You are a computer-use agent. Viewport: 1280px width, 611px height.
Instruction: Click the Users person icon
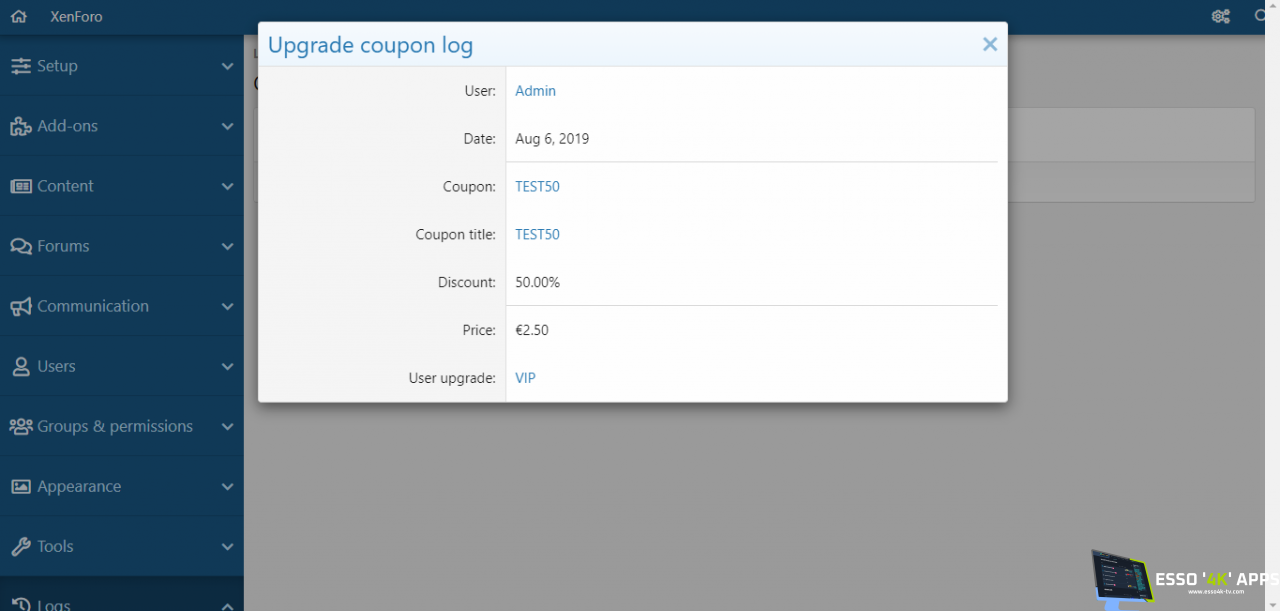point(20,366)
